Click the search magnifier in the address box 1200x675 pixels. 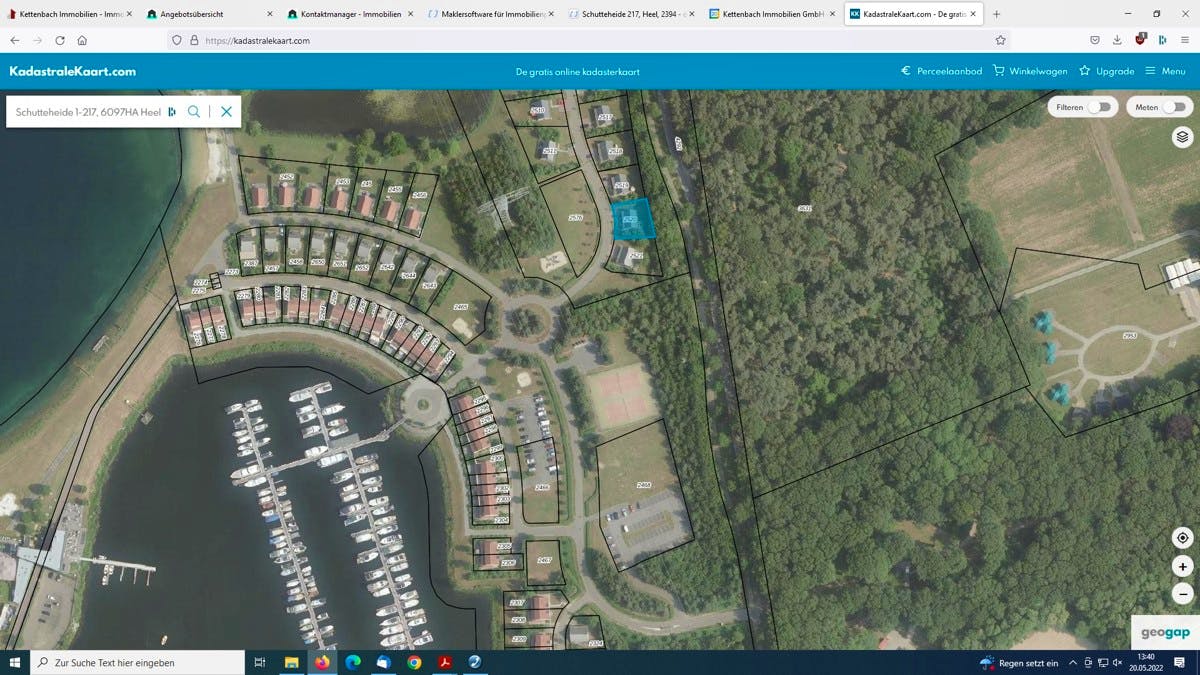[194, 112]
